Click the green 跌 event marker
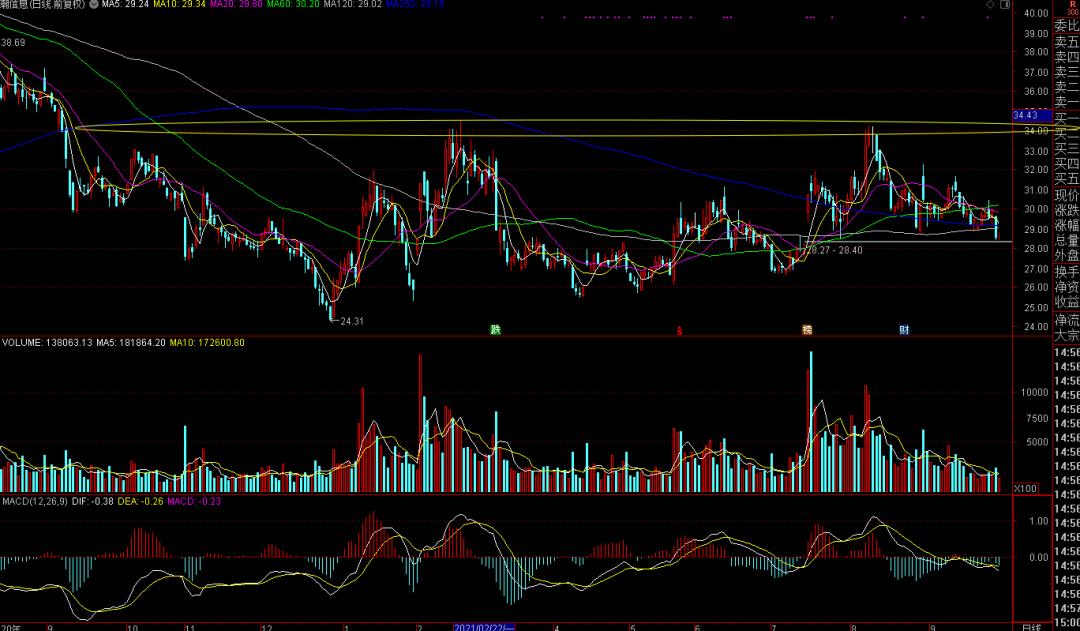This screenshot has width=1080, height=631. click(x=495, y=330)
